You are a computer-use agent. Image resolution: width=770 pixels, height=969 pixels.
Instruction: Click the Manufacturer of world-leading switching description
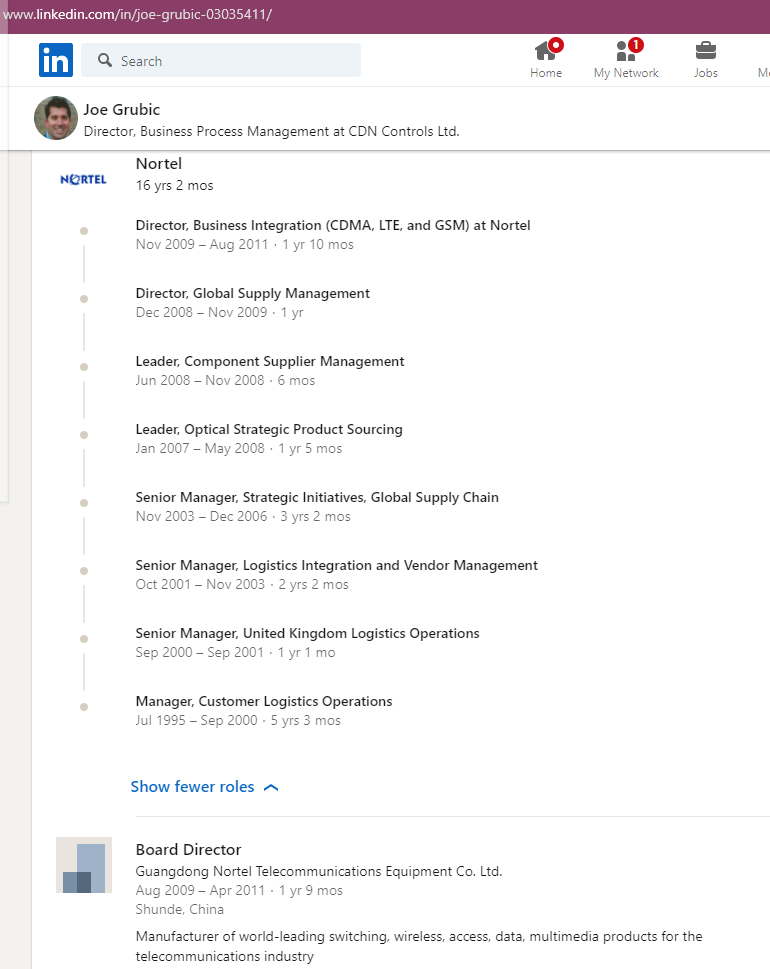click(x=419, y=946)
